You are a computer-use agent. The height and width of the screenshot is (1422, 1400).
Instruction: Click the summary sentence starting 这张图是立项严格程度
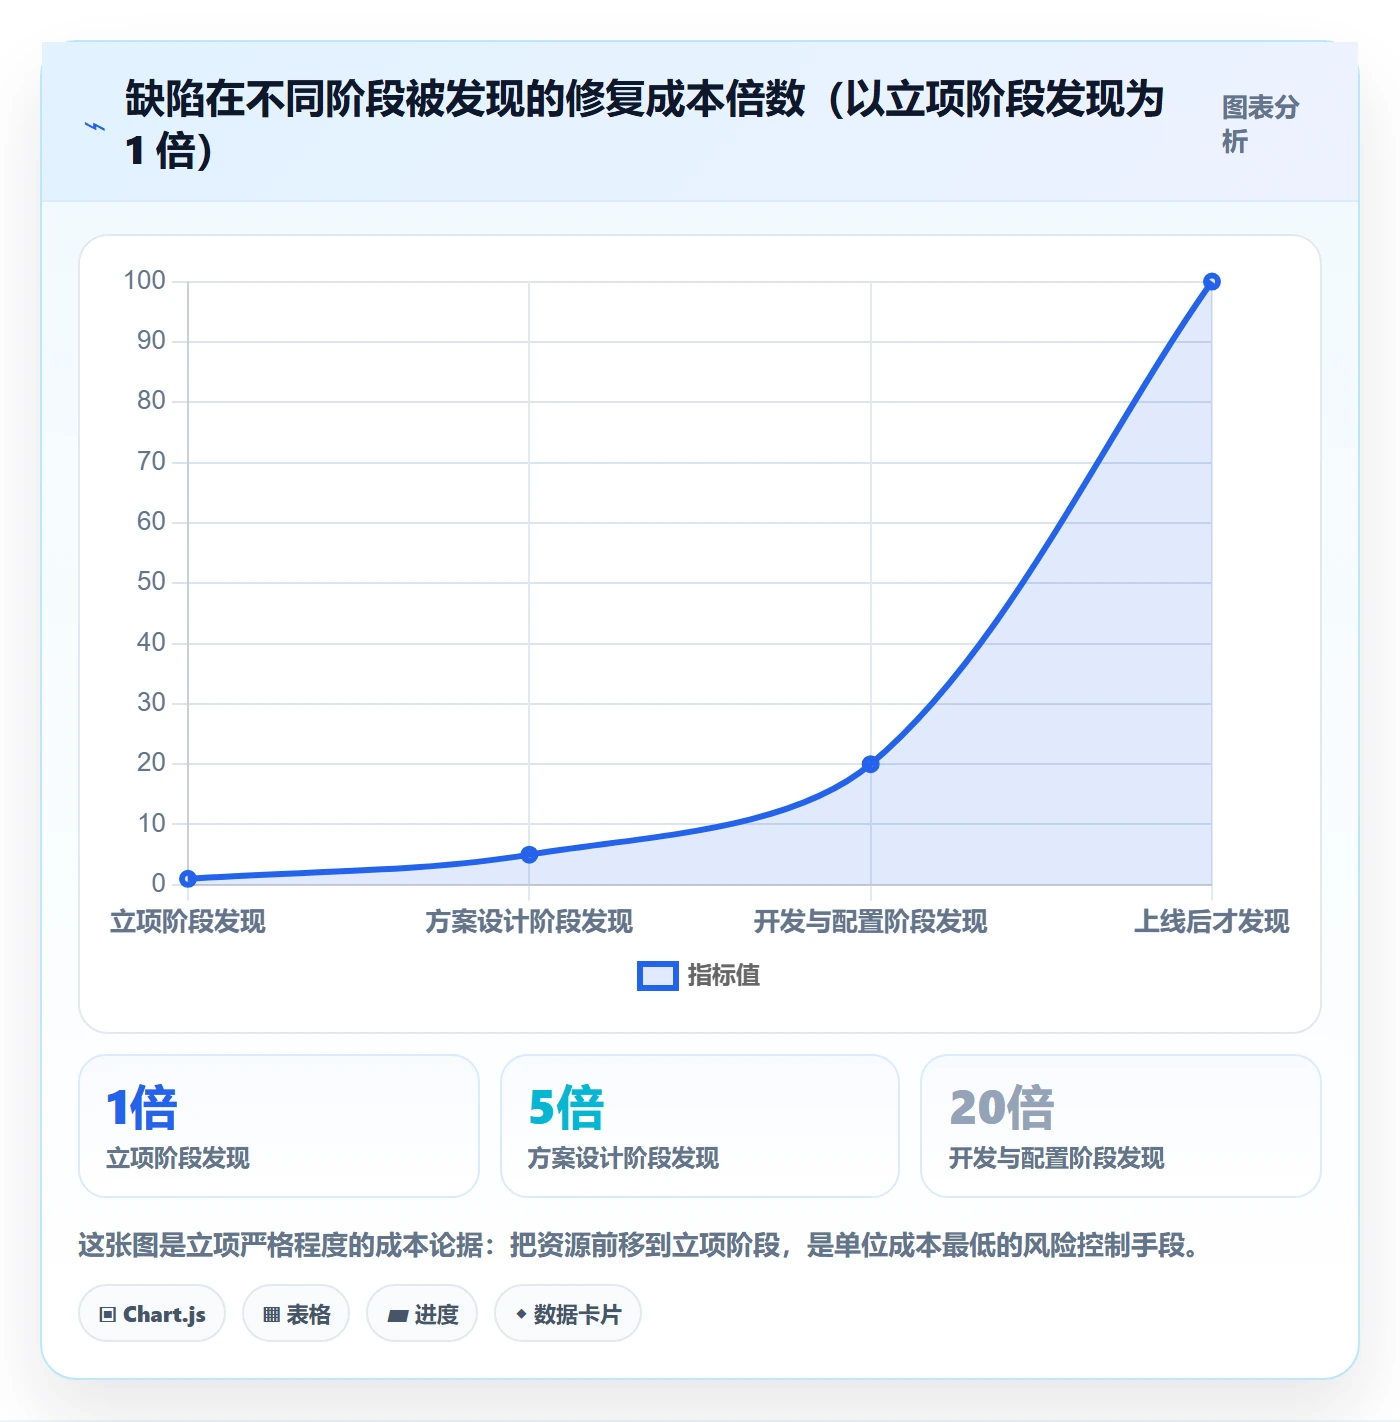(x=638, y=1245)
